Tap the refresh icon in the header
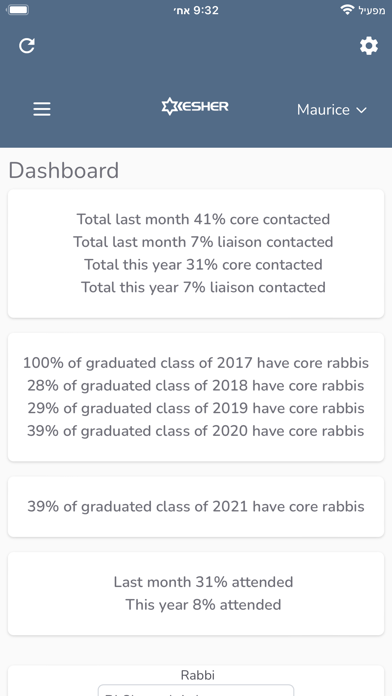Viewport: 392px width, 696px height. pyautogui.click(x=27, y=46)
